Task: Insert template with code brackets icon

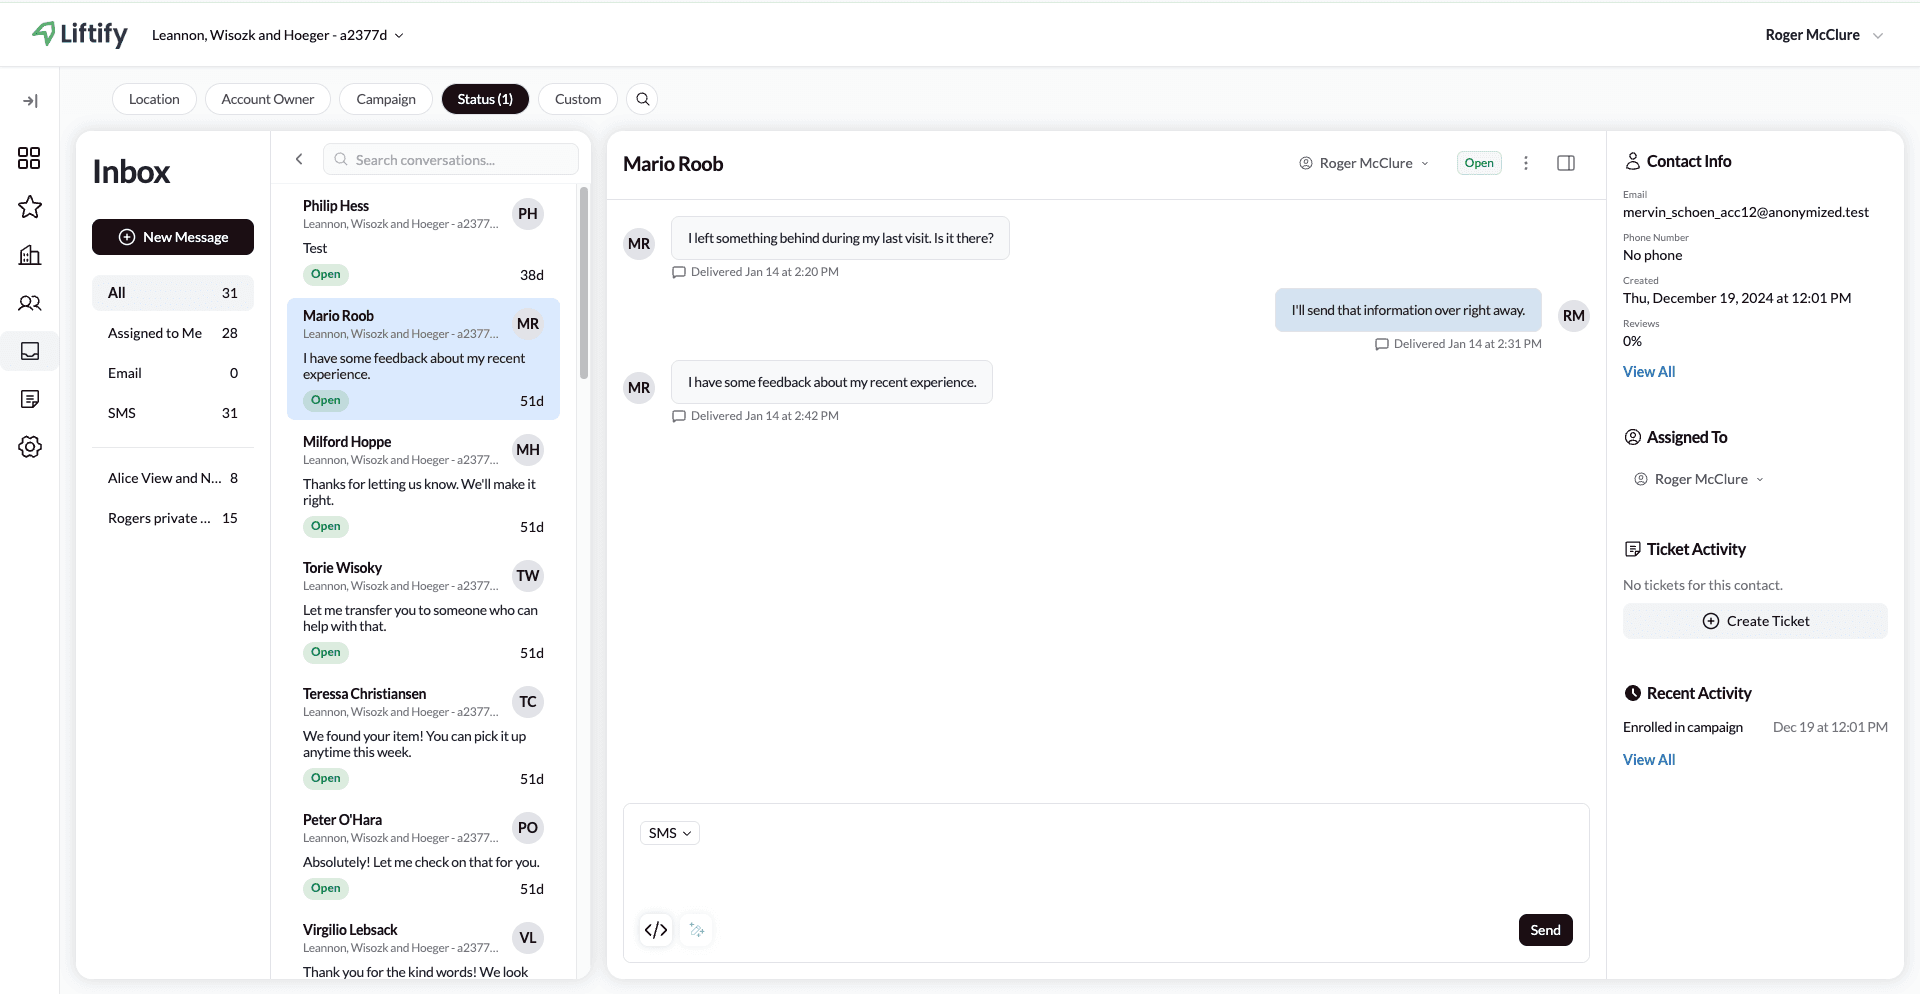Action: (656, 930)
